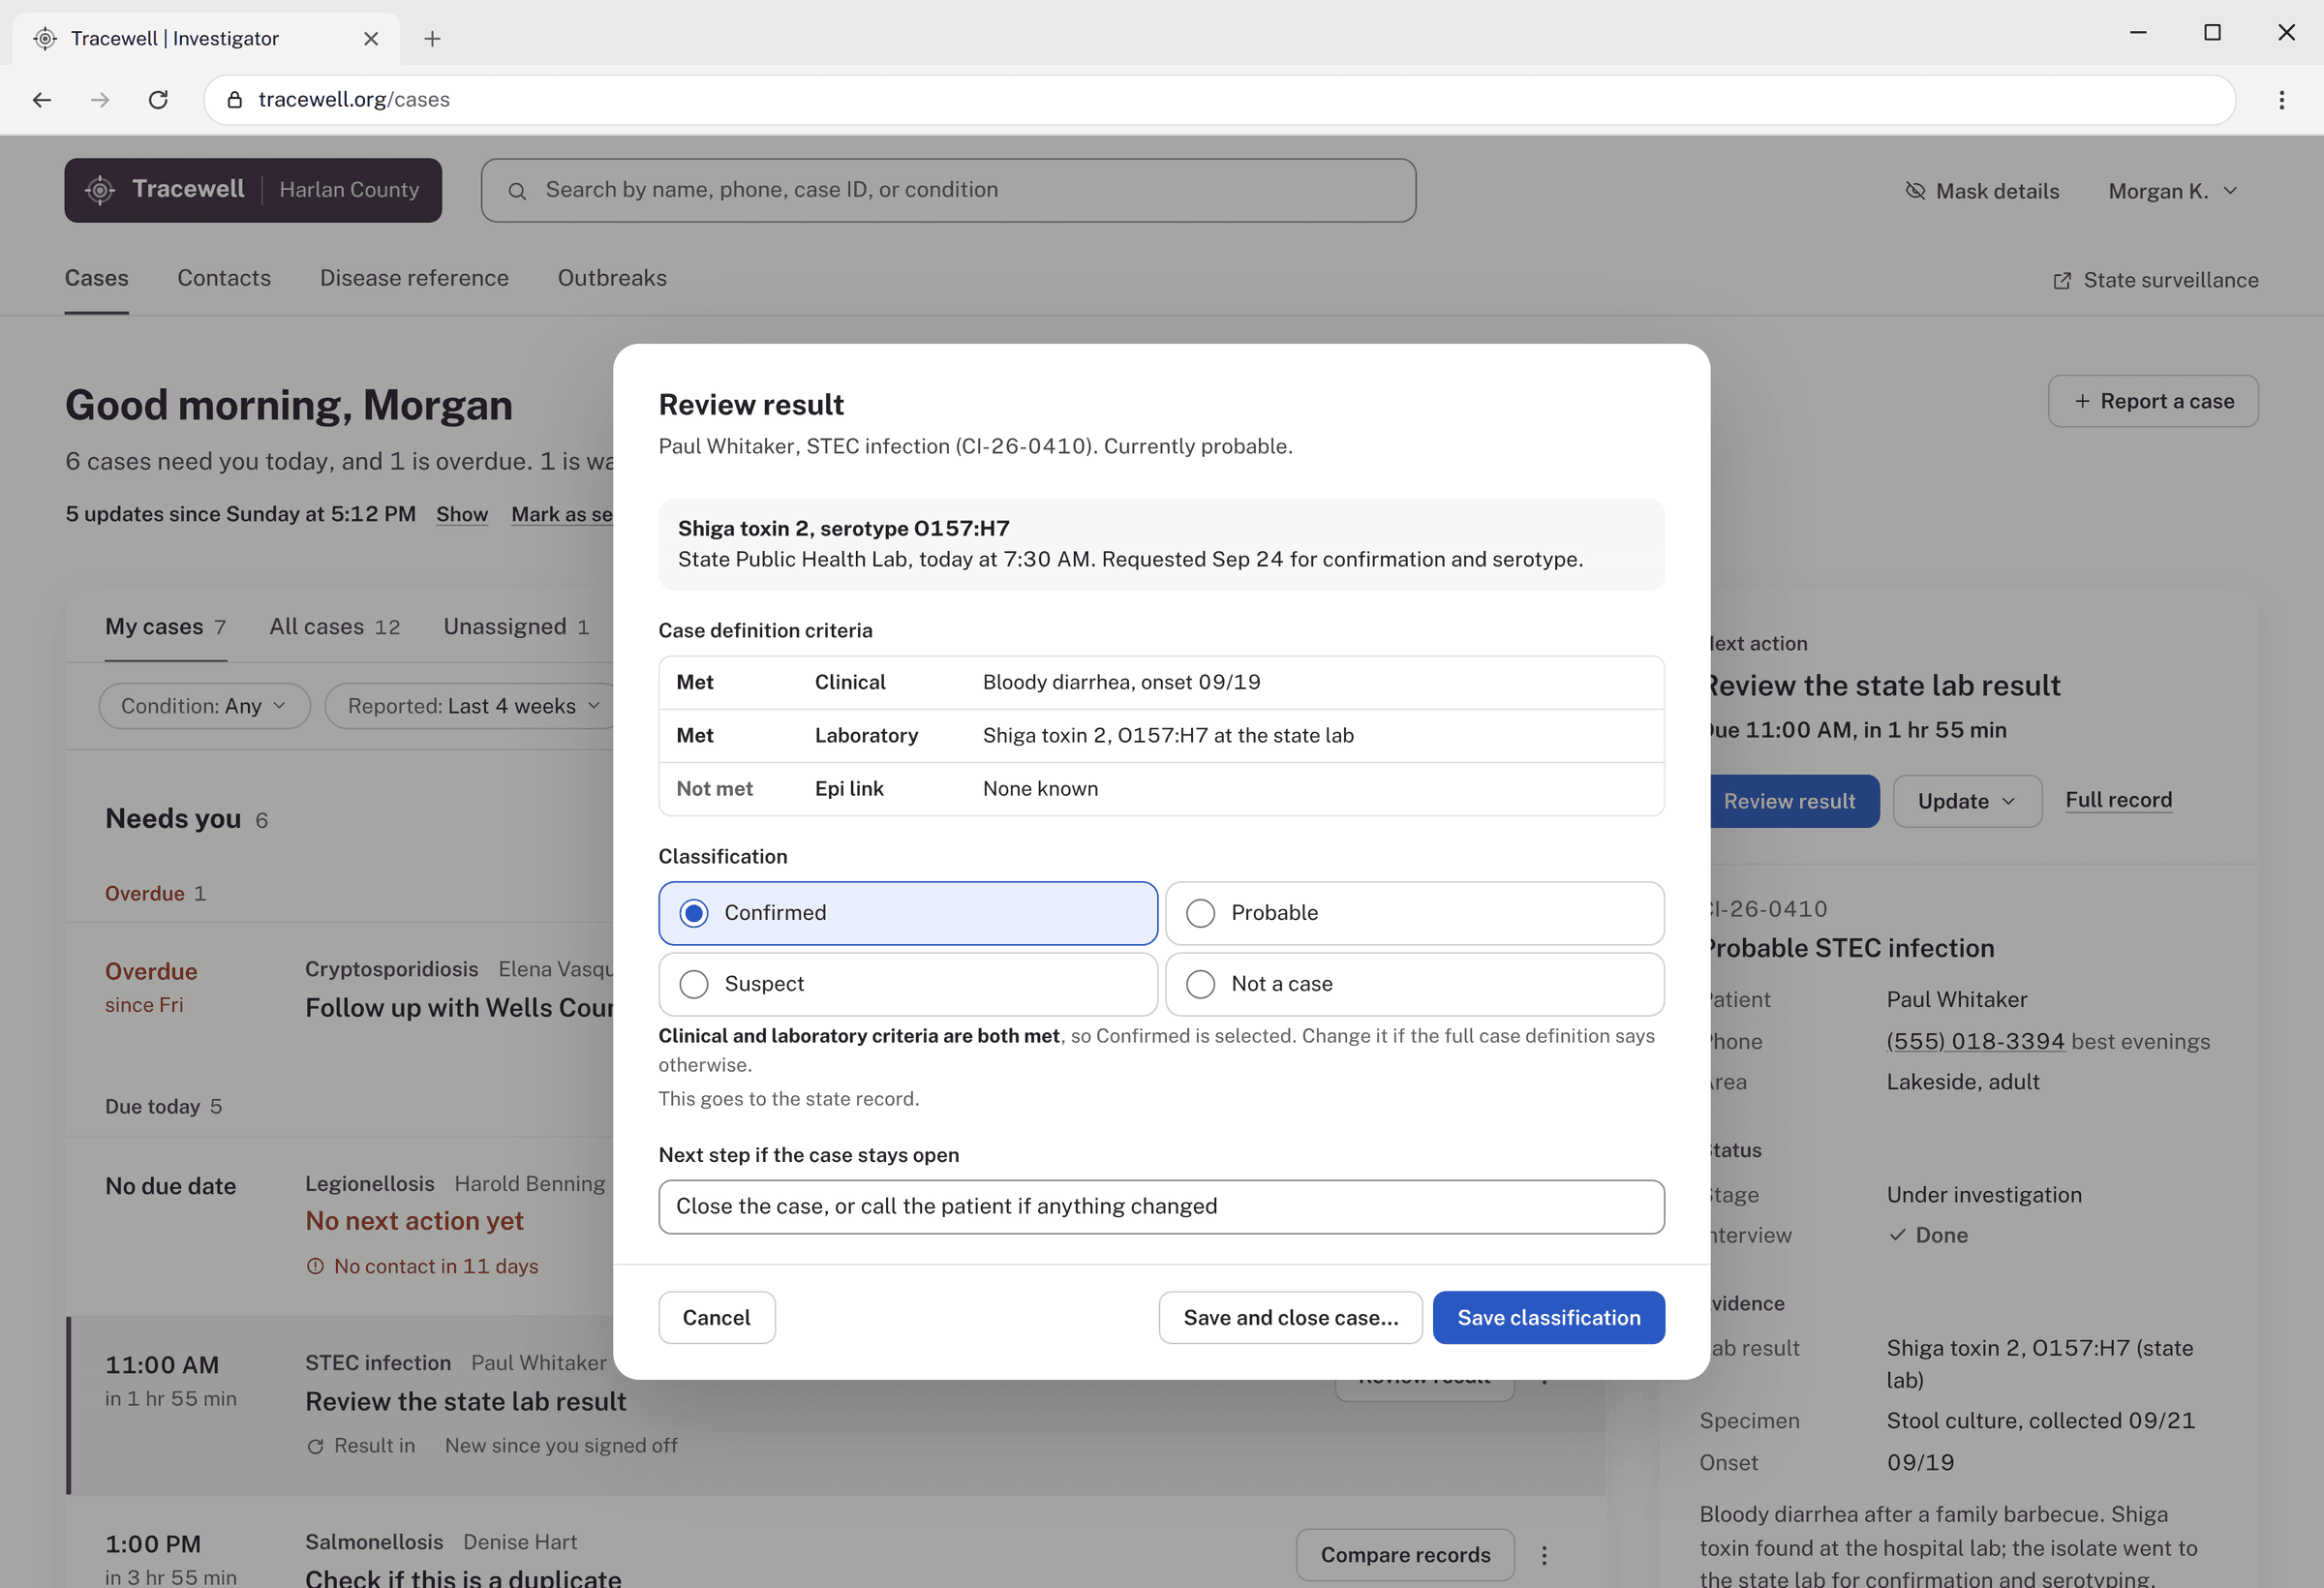Open a new browser tab
This screenshot has width=2324, height=1588.
[x=432, y=38]
